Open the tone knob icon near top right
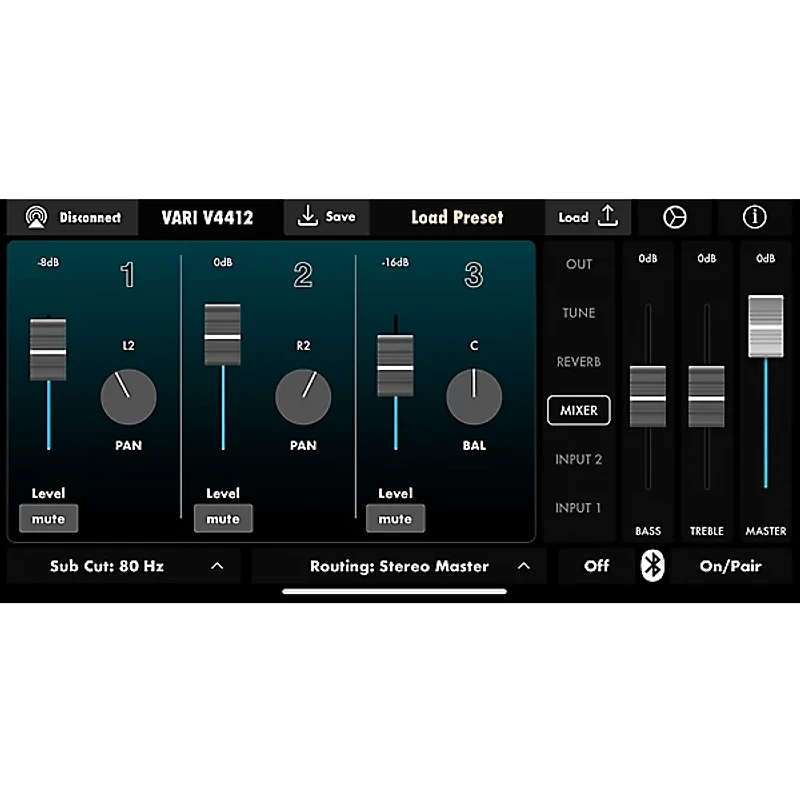 [674, 217]
